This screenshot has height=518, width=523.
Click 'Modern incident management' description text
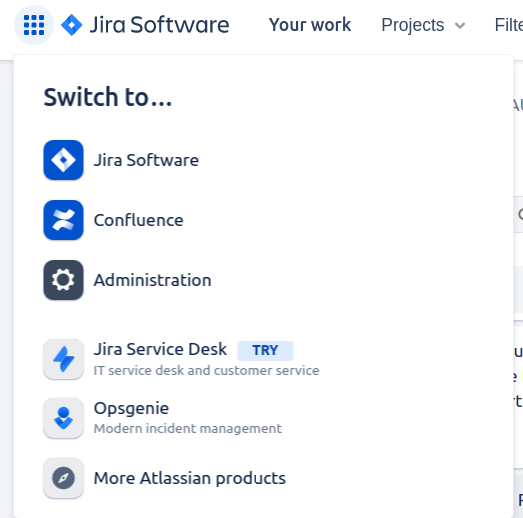187,429
